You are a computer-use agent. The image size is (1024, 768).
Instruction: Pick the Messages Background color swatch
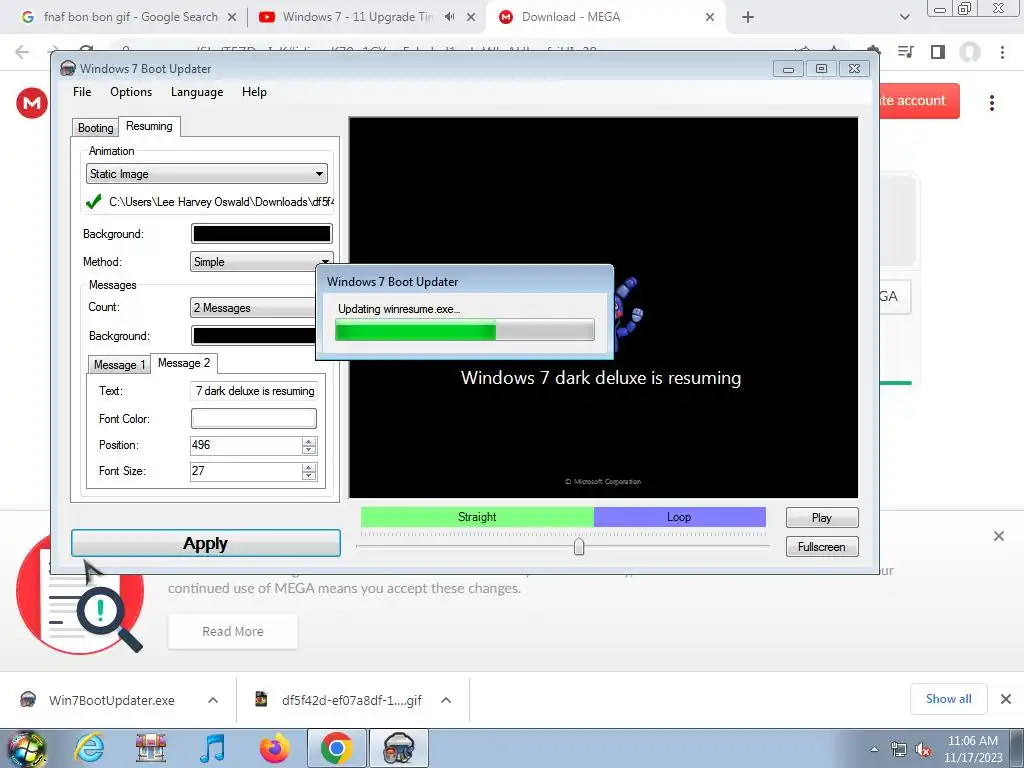tap(253, 336)
